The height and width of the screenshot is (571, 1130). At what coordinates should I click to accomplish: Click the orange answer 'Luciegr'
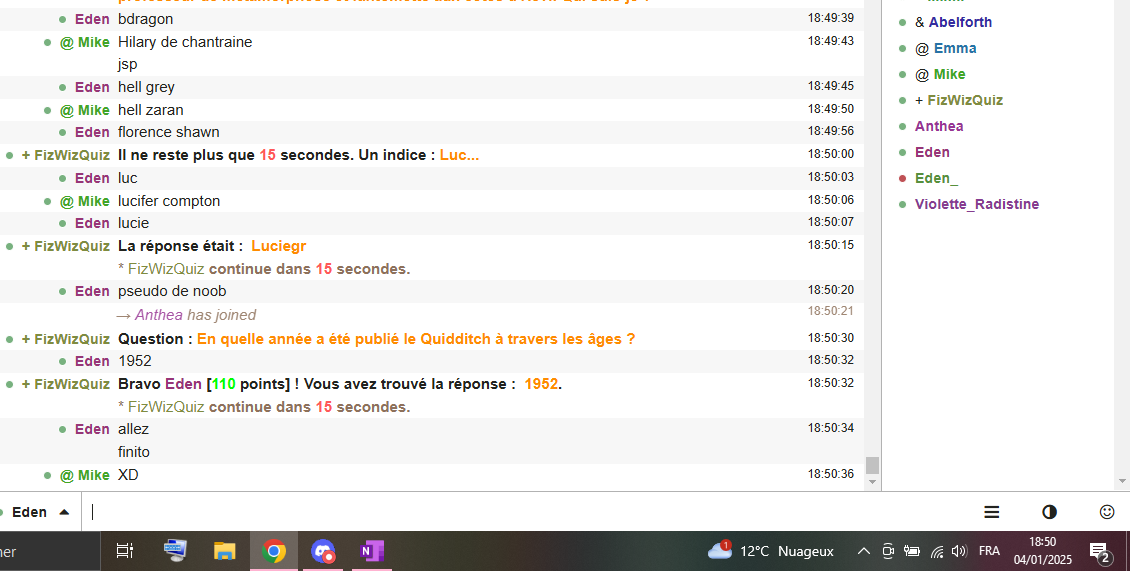tap(279, 246)
